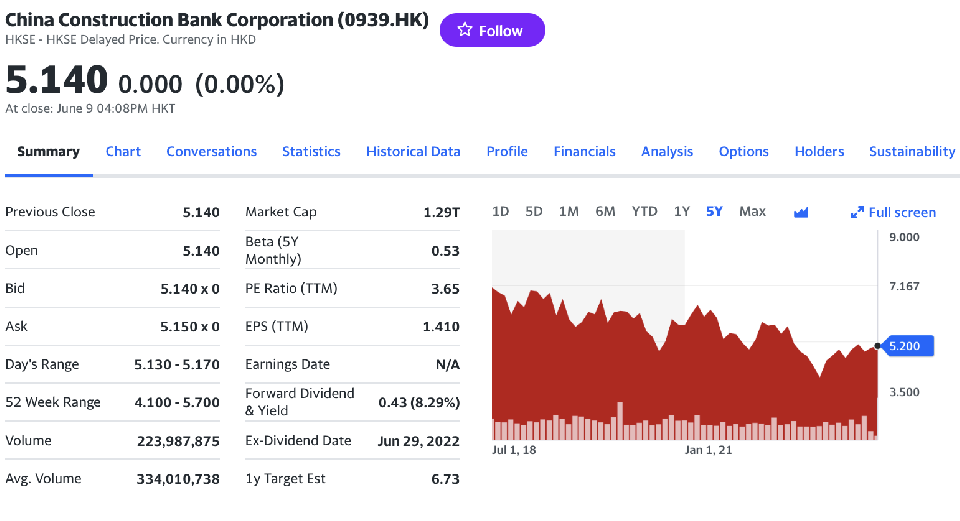The width and height of the screenshot is (960, 521).
Task: Open the Holders tab
Action: pos(819,151)
